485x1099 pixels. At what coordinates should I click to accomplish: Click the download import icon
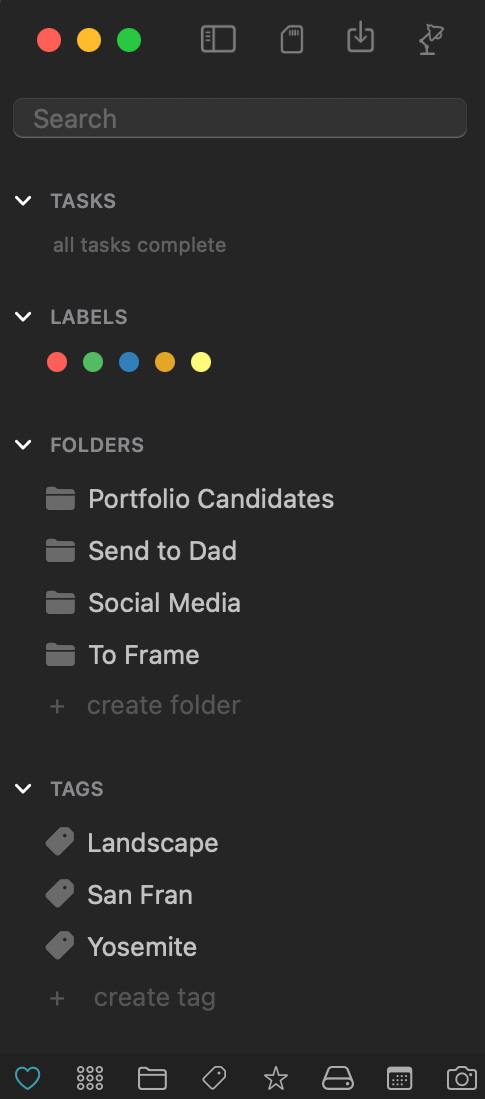360,37
